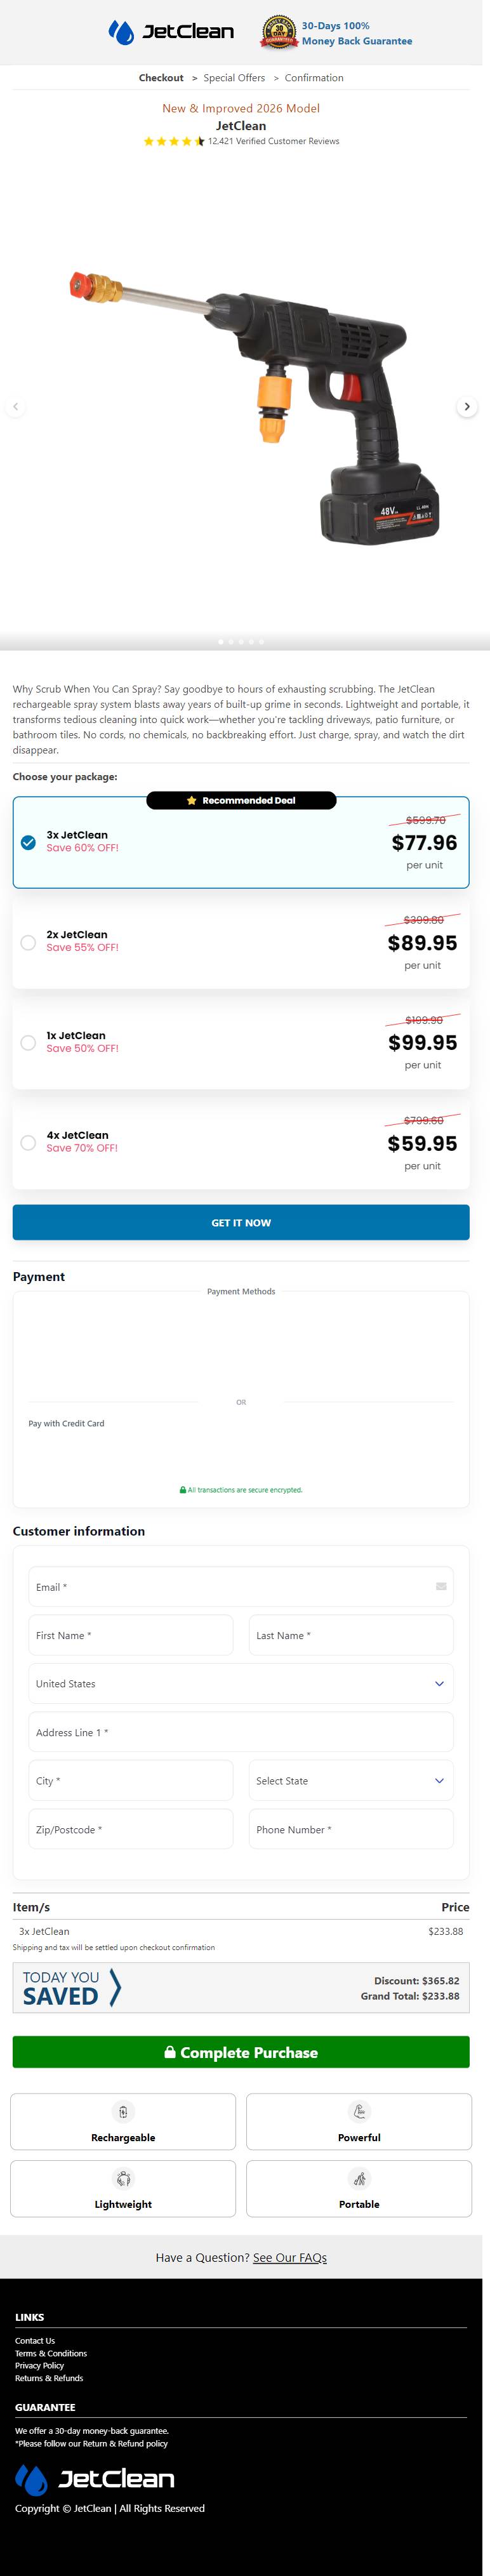This screenshot has width=490, height=2576.
Task: Click the Rechargeable battery icon
Action: 123,2111
